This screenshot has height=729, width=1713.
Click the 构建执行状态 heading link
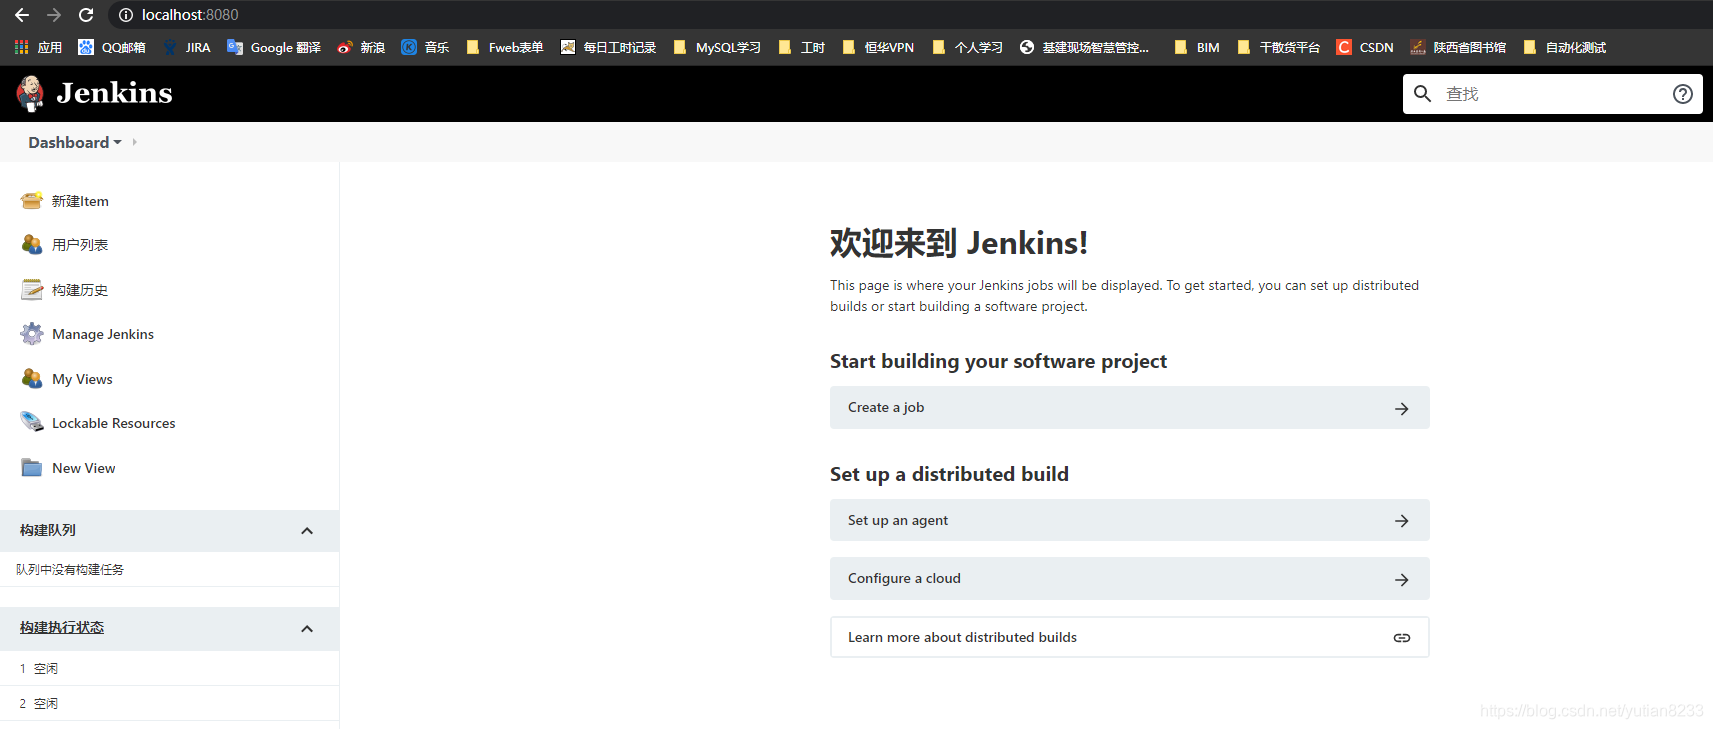62,627
